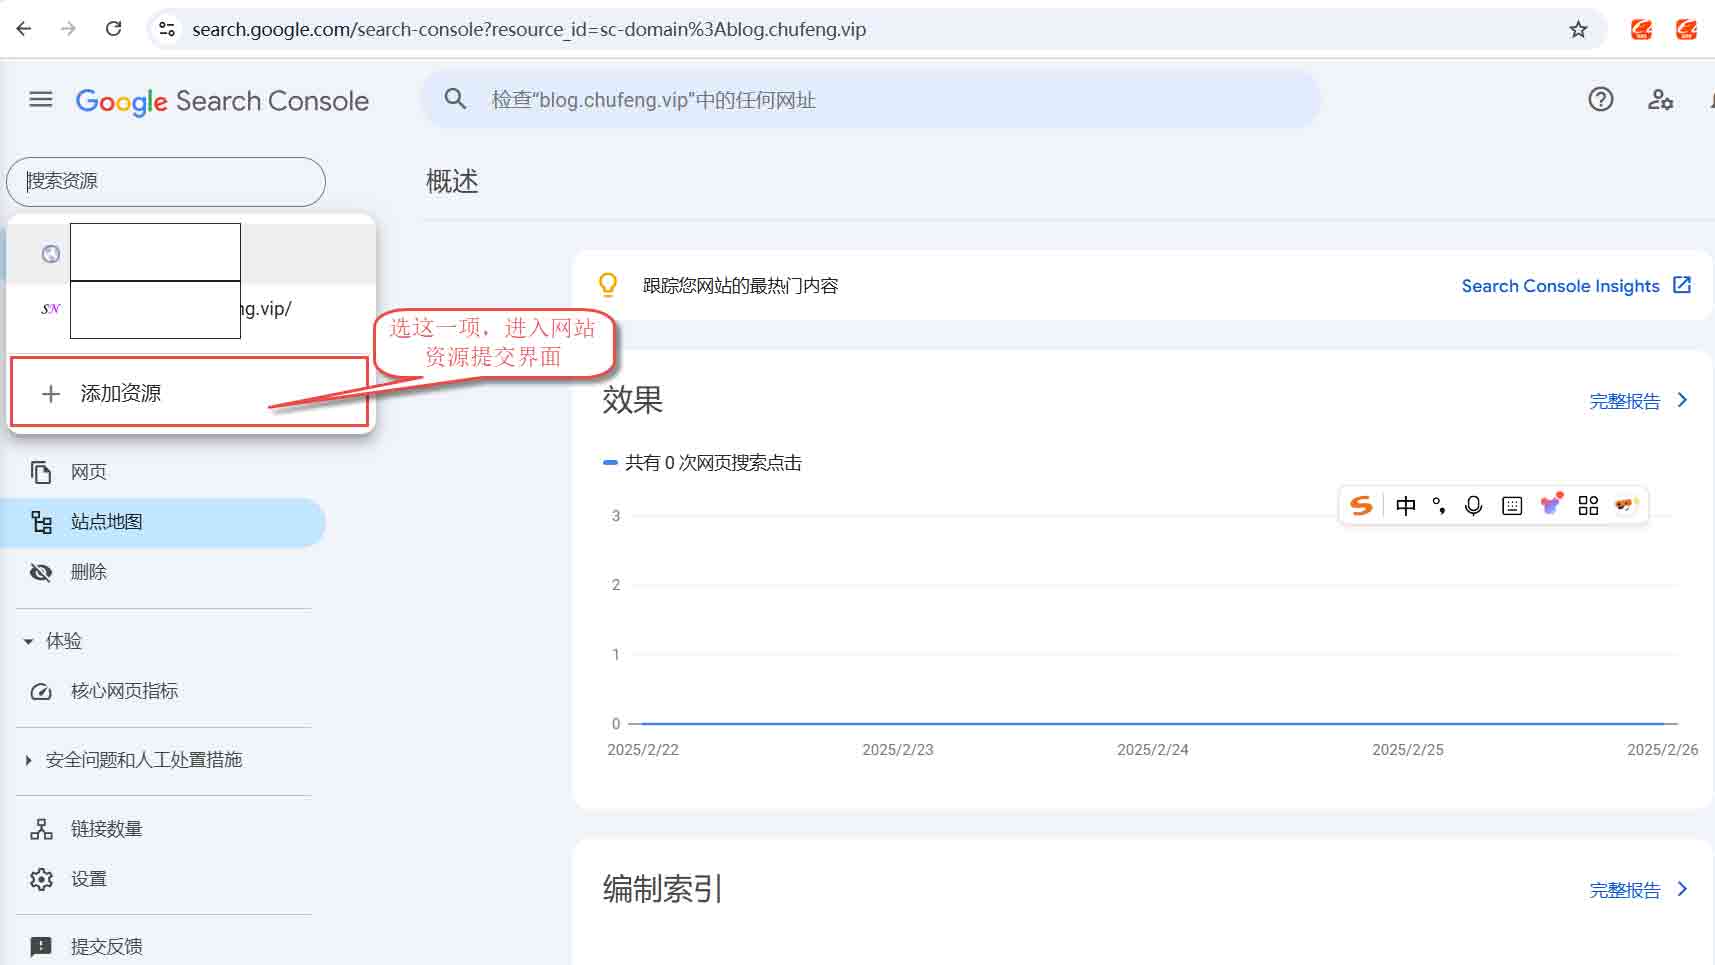Click the sitemap tree icon in sidebar
1715x965 pixels.
point(41,522)
